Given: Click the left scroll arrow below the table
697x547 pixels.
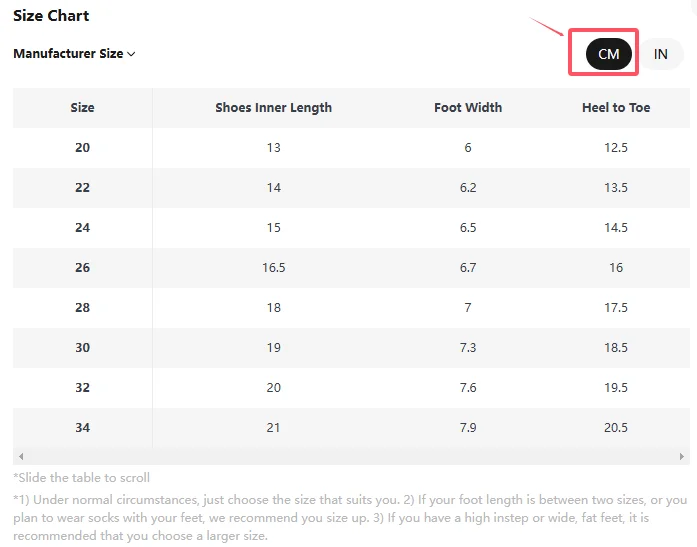Looking at the screenshot, I should click(x=21, y=456).
